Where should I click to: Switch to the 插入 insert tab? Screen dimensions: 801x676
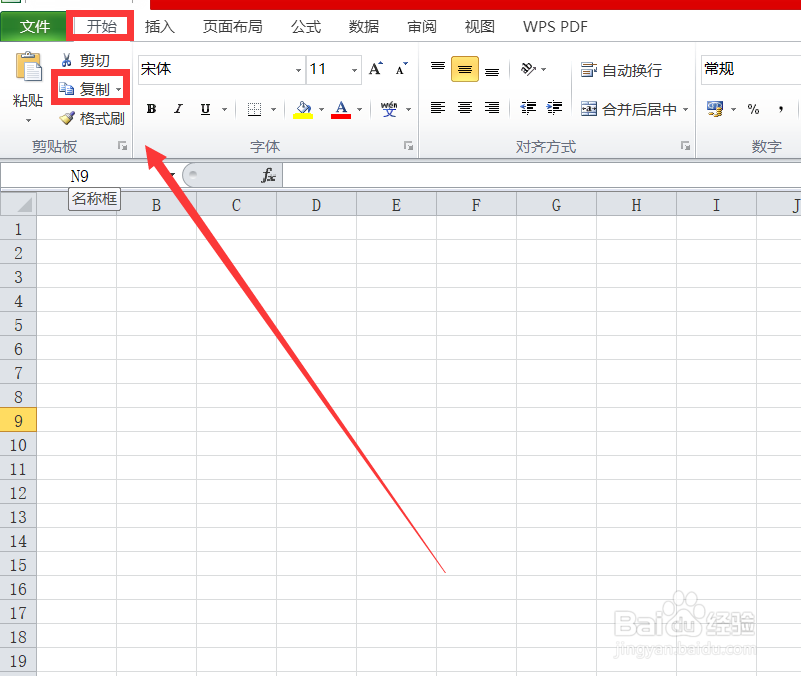(159, 26)
